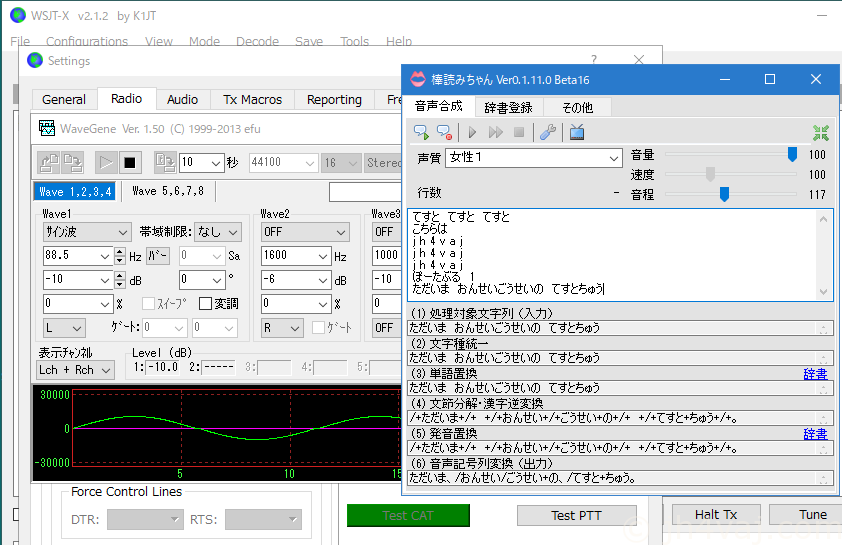The image size is (842, 545).
Task: Click Wave1 frequency stepper arrows beside Hz
Action: 120,256
